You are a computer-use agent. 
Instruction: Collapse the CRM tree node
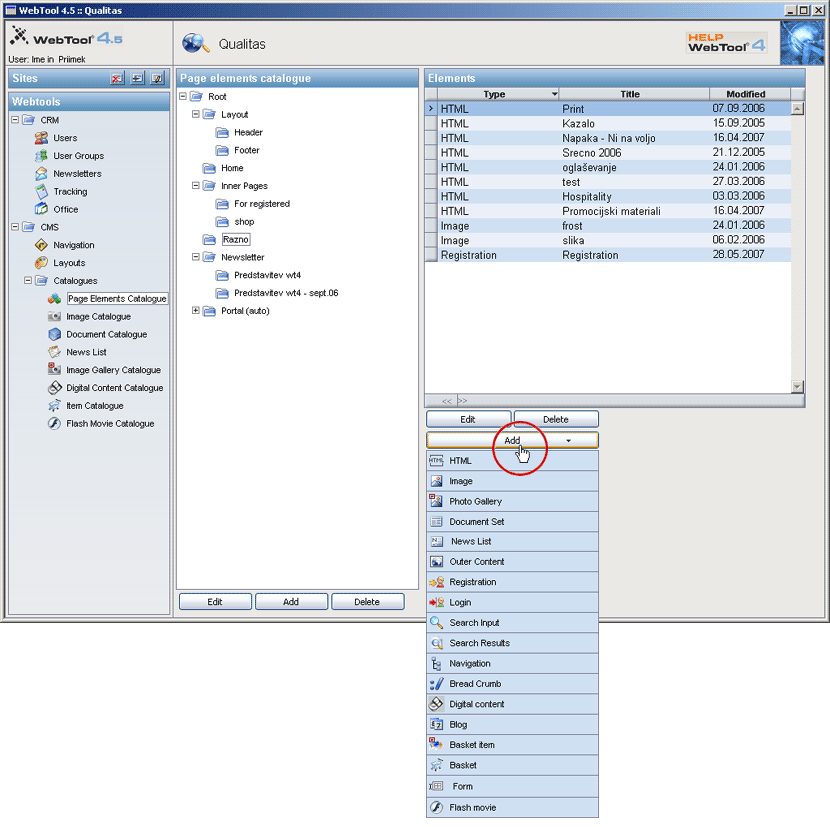point(15,120)
